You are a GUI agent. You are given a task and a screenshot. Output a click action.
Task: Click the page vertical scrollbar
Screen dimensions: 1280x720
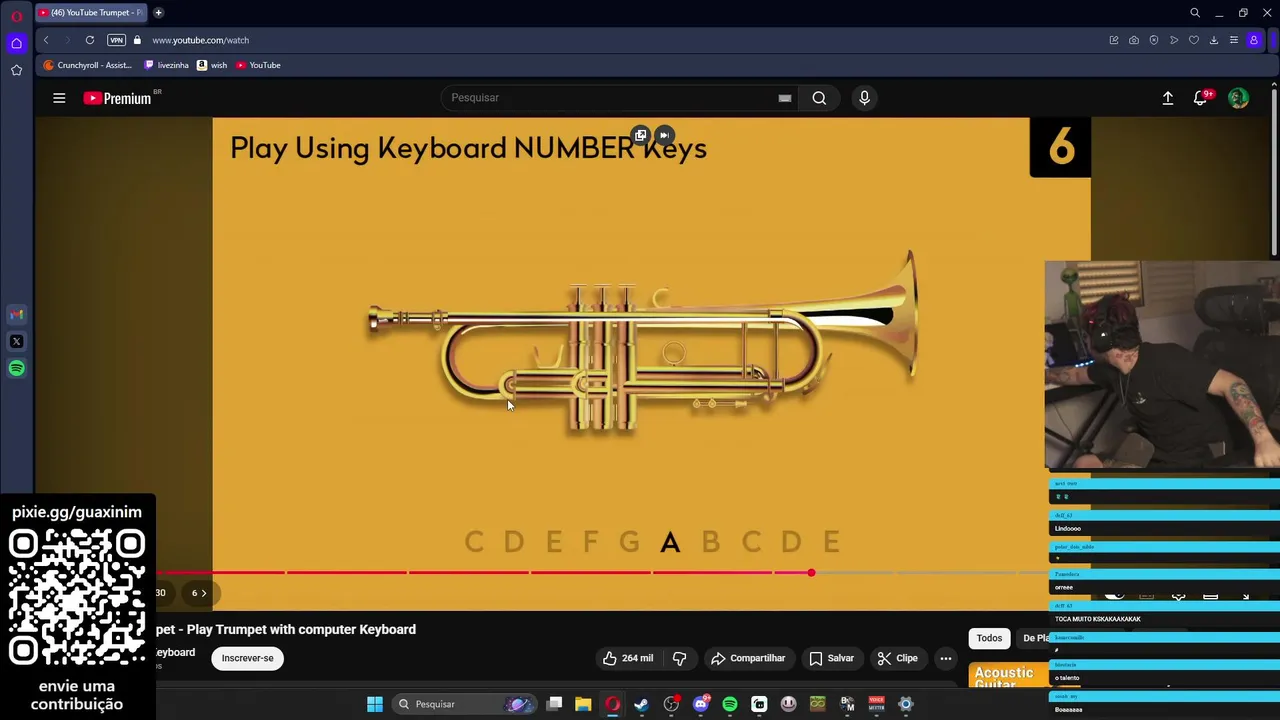1275,170
